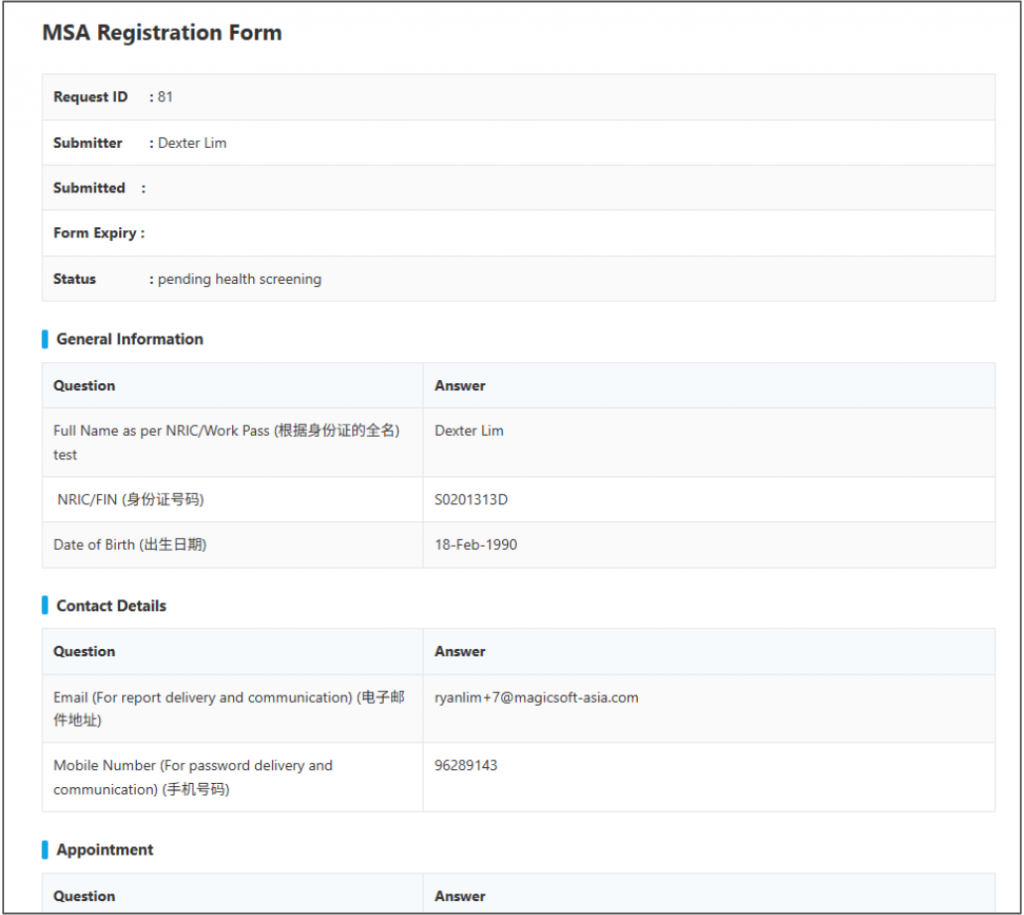Click the General Information section heading
This screenshot has width=1024, height=915.
129,339
